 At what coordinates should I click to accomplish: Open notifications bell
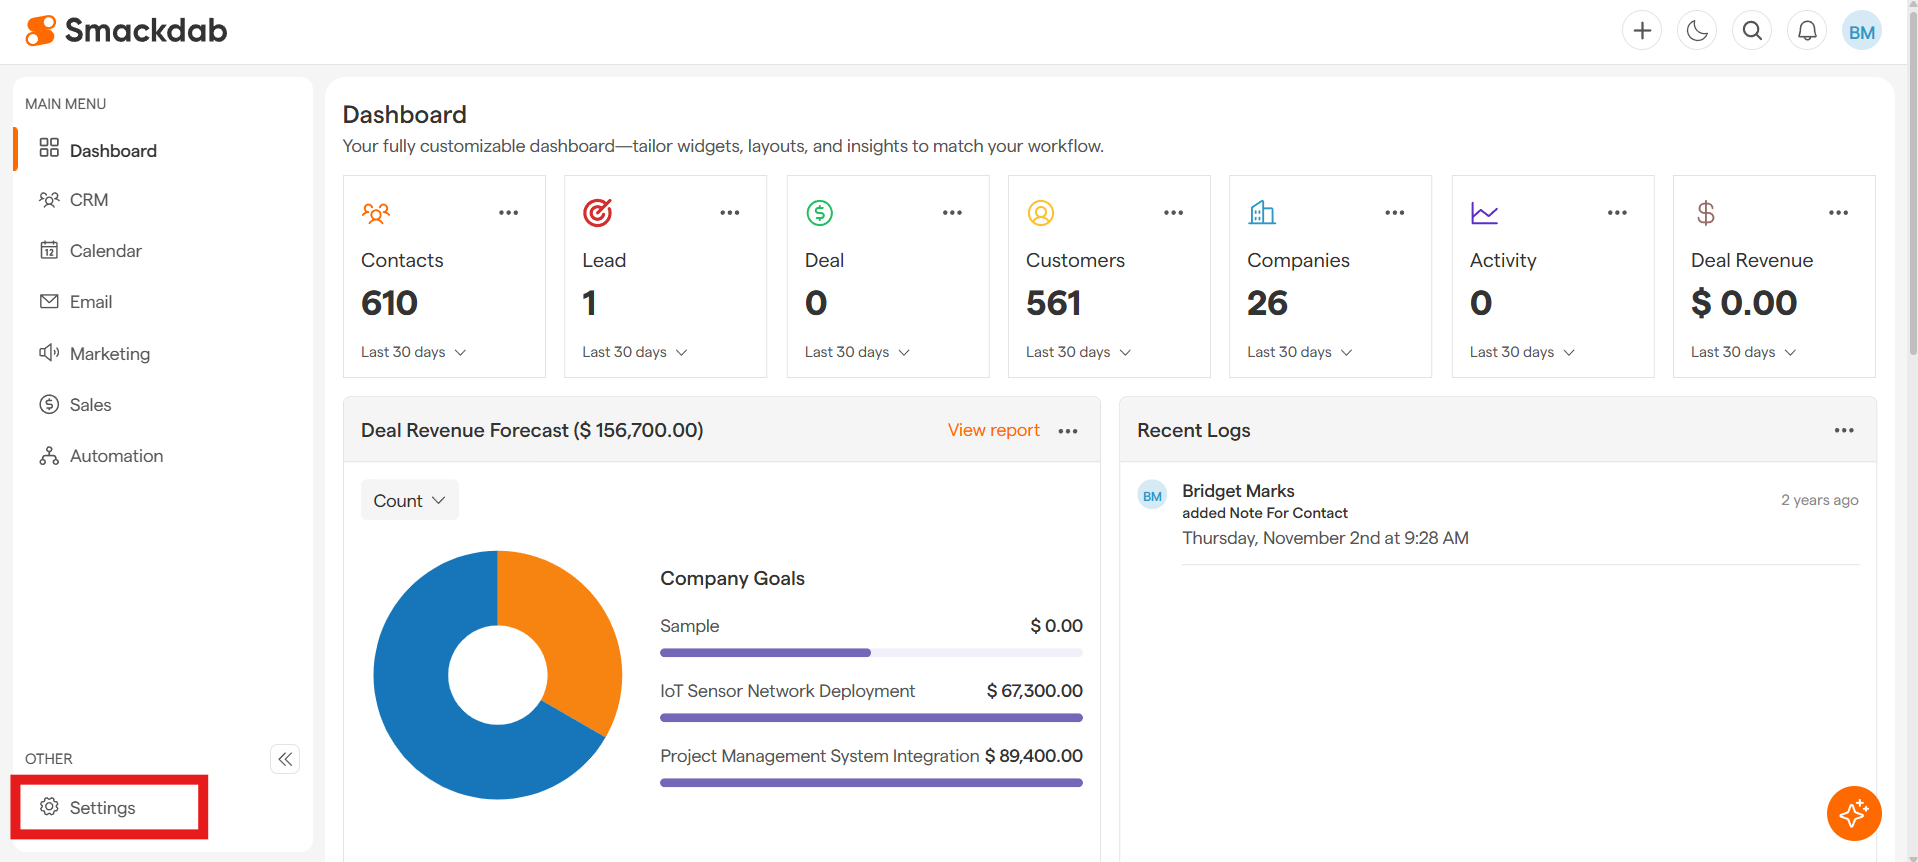pyautogui.click(x=1807, y=31)
